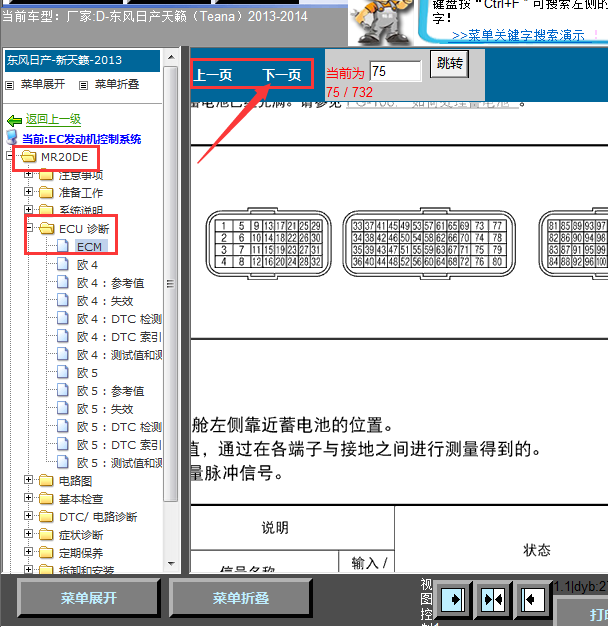
Task: Open 菜单关键字搜索演示 link
Action: (x=518, y=35)
